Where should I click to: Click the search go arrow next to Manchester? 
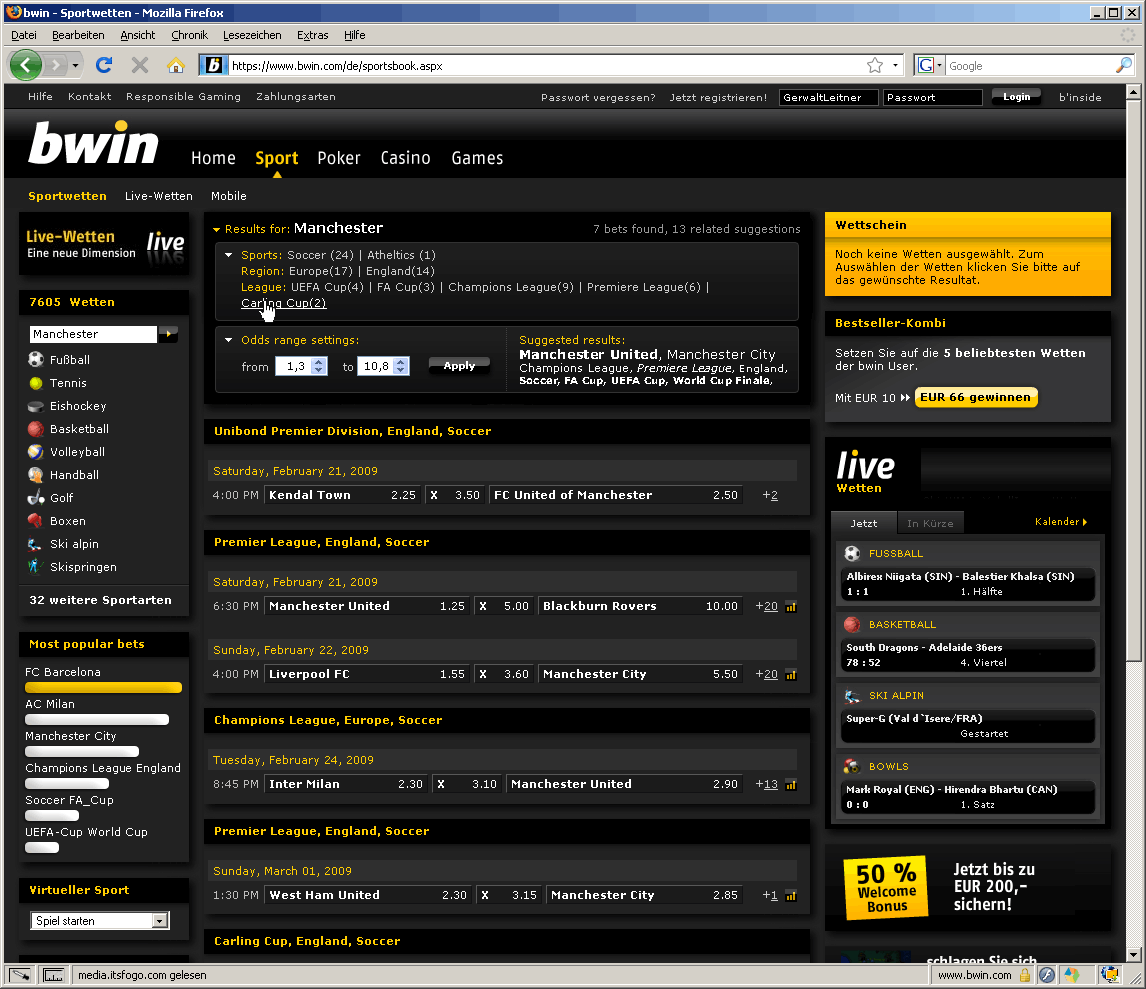tap(169, 334)
